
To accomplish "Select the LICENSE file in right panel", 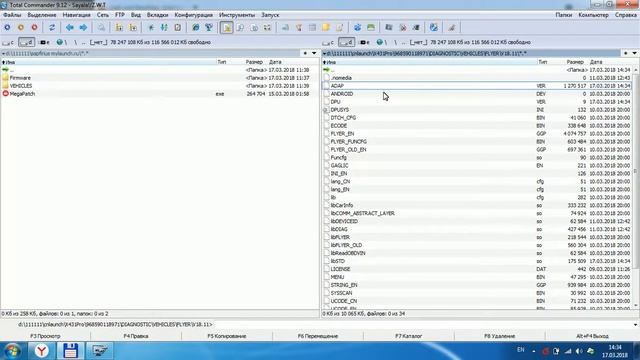I will (340, 269).
